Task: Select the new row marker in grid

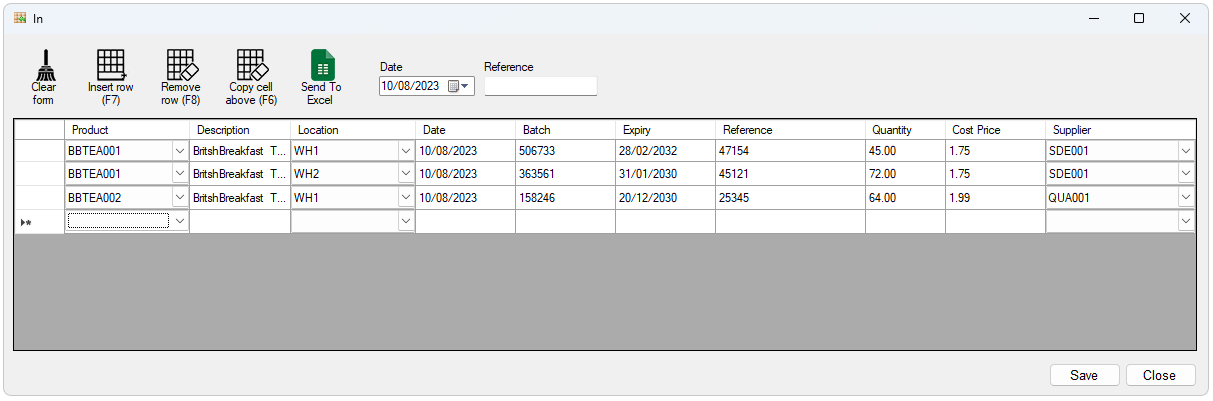Action: coord(27,222)
